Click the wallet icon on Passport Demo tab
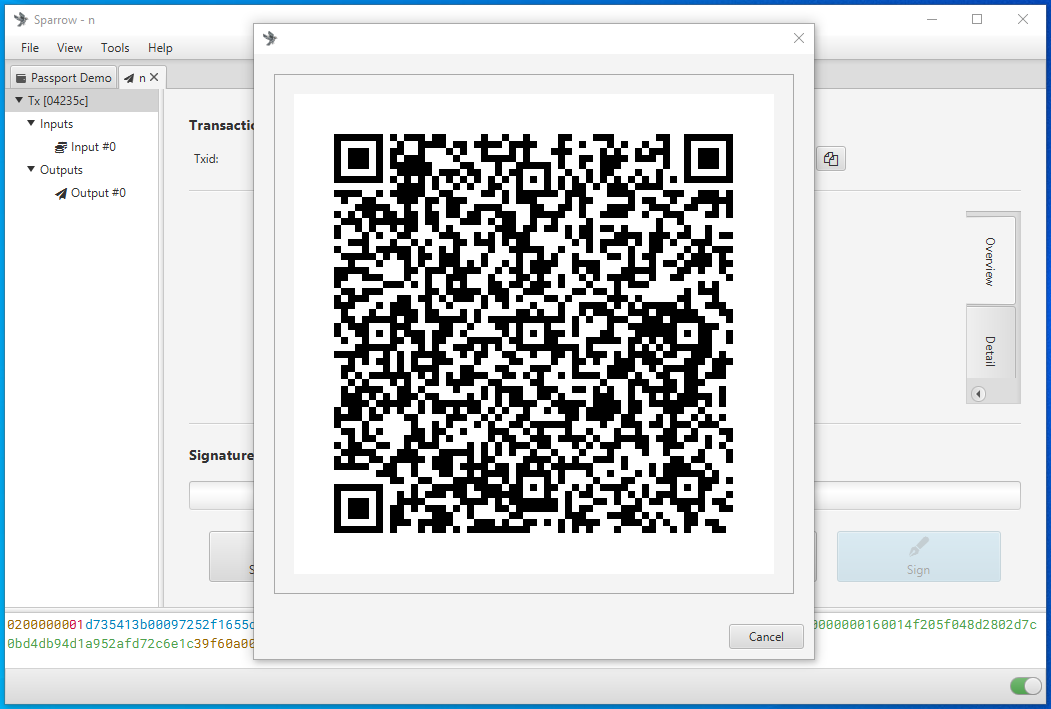The image size is (1051, 709). pos(21,78)
